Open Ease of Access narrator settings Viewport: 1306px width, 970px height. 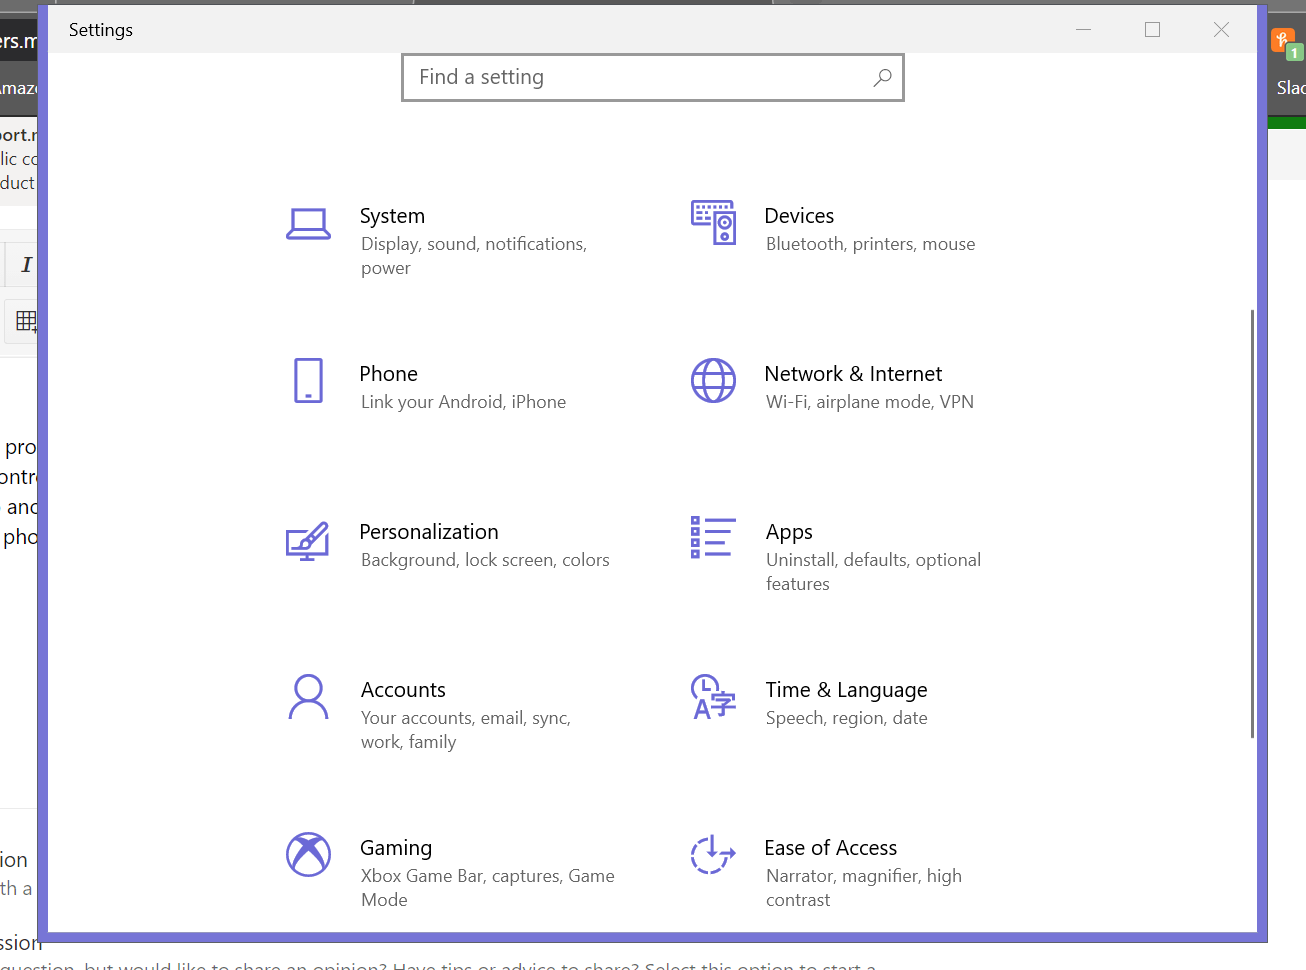click(x=831, y=847)
